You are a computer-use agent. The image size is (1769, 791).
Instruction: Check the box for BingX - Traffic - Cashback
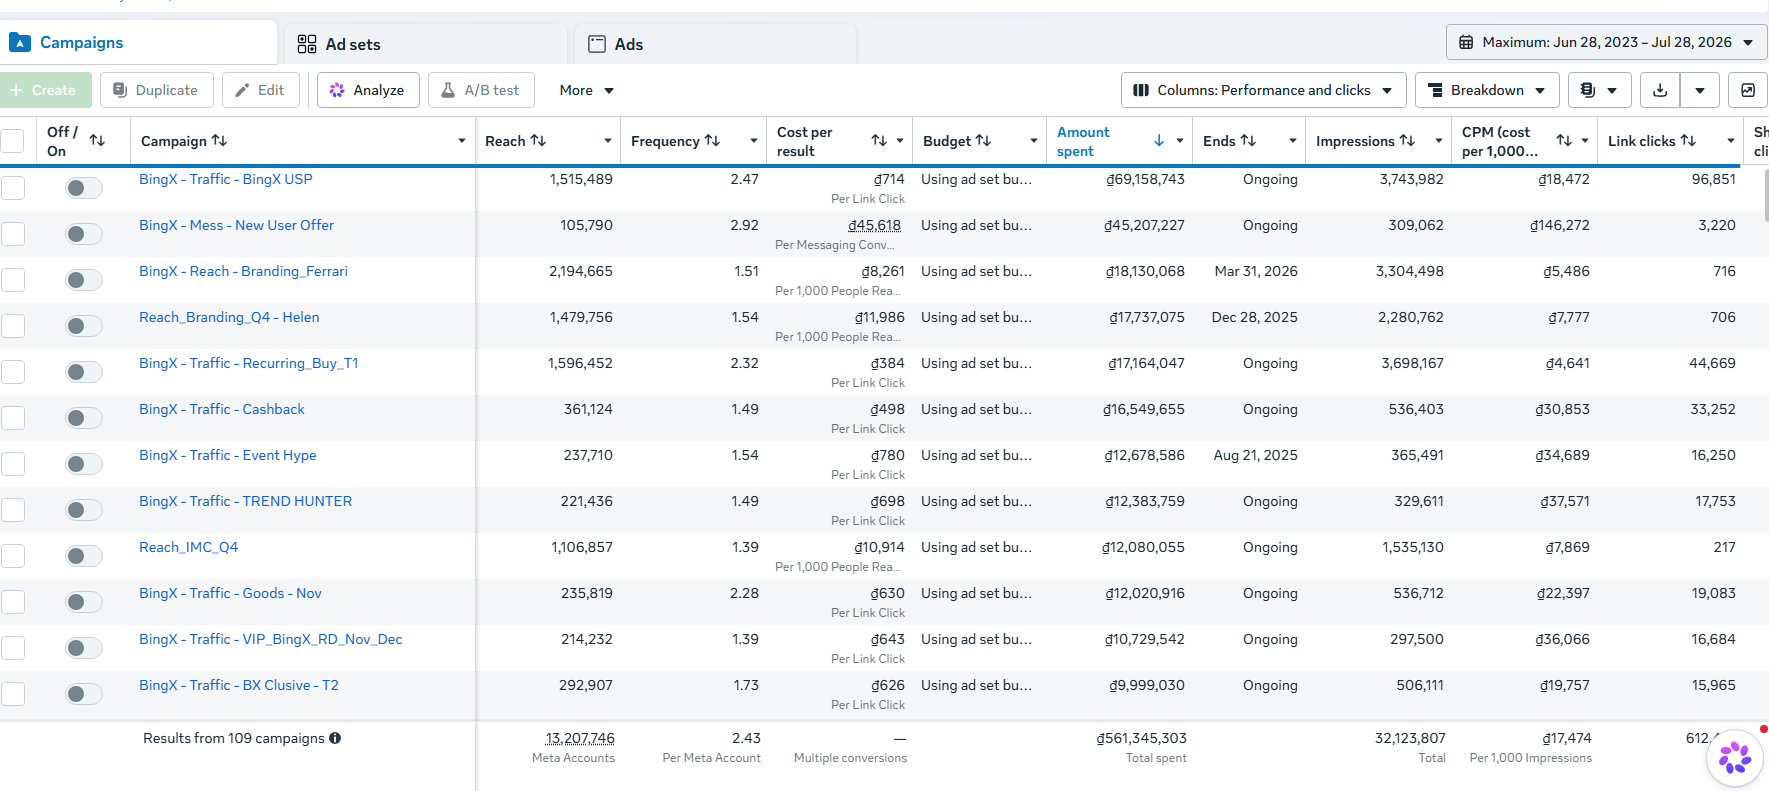pos(13,418)
